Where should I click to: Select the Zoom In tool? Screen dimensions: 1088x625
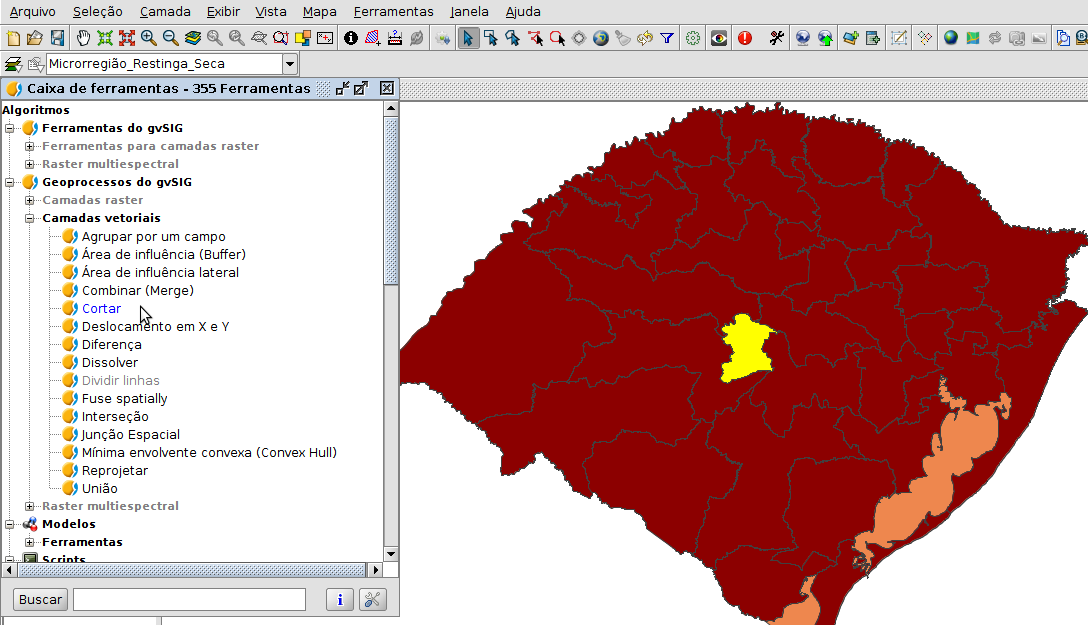[146, 38]
